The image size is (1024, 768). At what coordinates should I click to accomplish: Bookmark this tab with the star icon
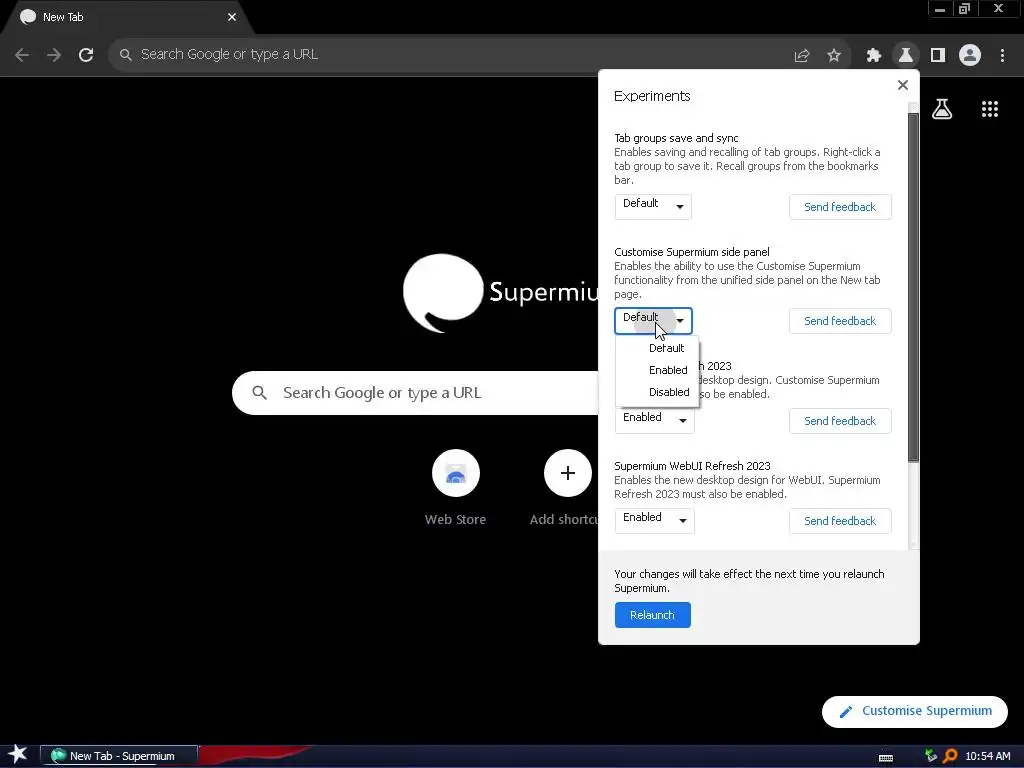point(833,56)
